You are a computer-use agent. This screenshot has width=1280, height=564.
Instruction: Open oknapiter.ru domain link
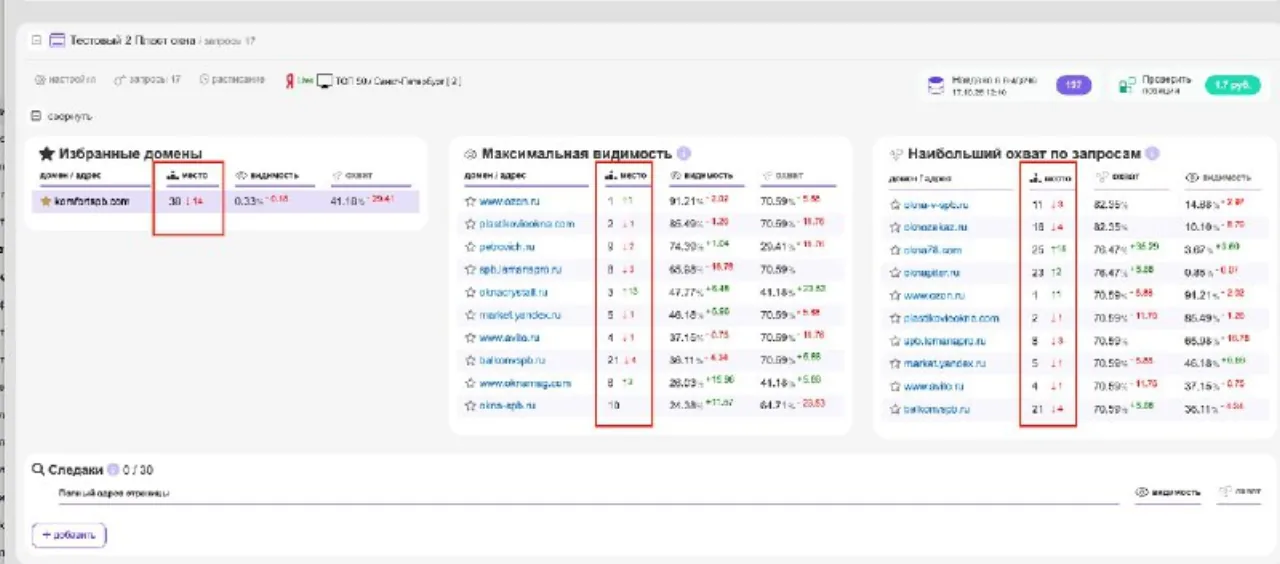point(932,273)
